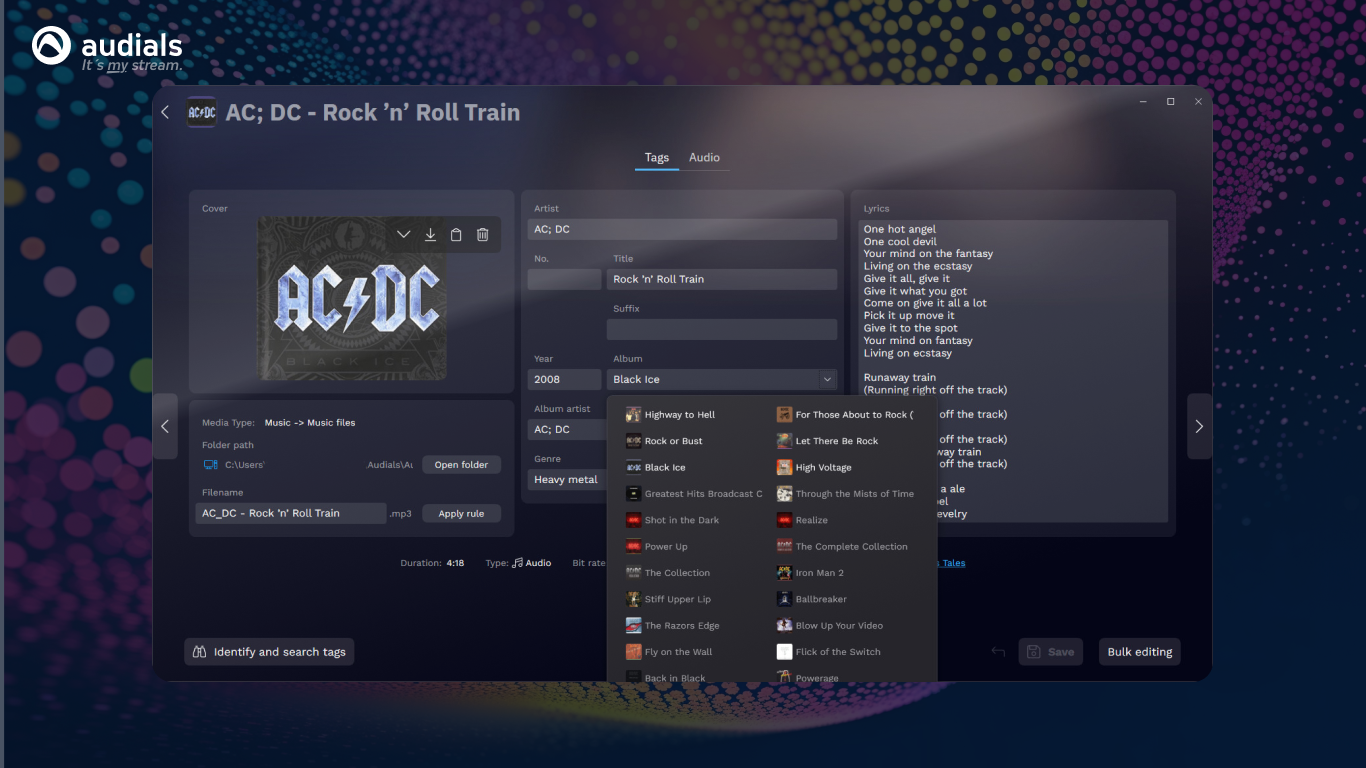
Task: Go to the next track with right arrow
Action: (1199, 426)
